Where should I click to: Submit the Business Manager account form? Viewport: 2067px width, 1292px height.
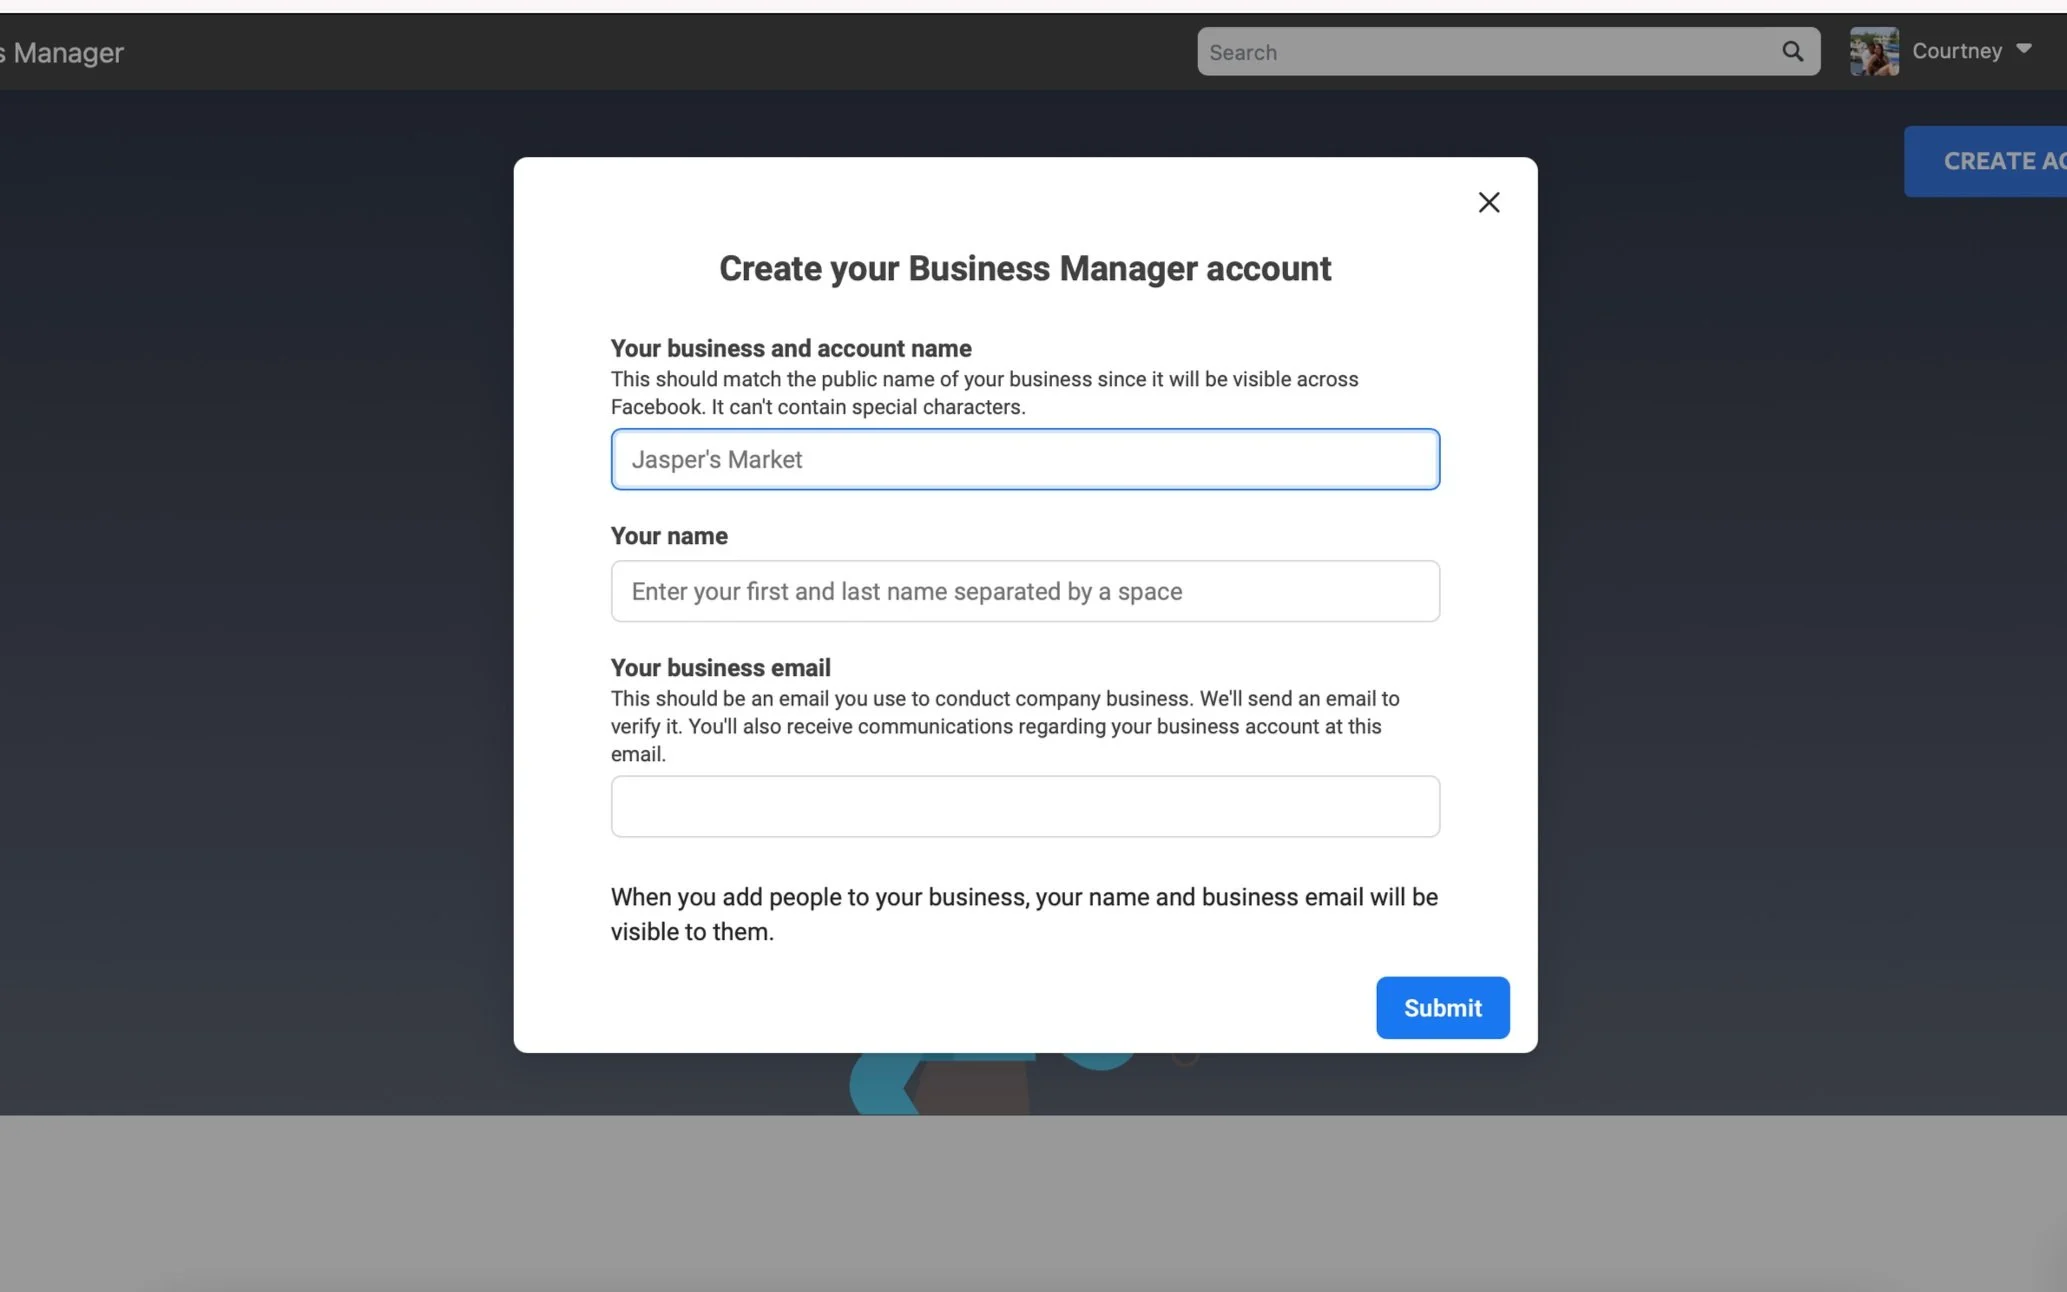pos(1442,1008)
